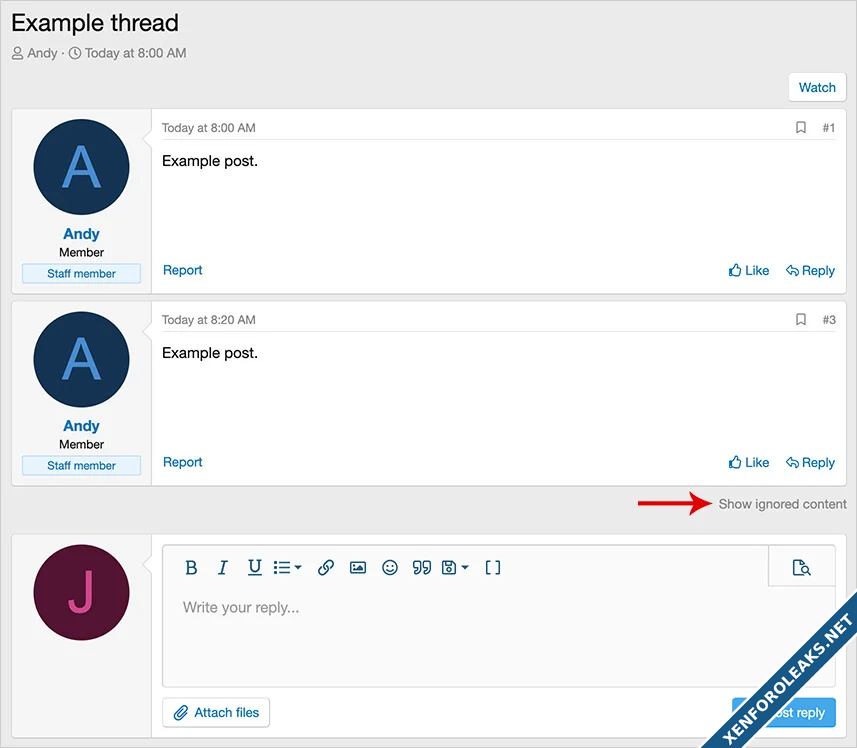Bookmark post #3
Viewport: 857px width, 748px height.
pos(801,320)
